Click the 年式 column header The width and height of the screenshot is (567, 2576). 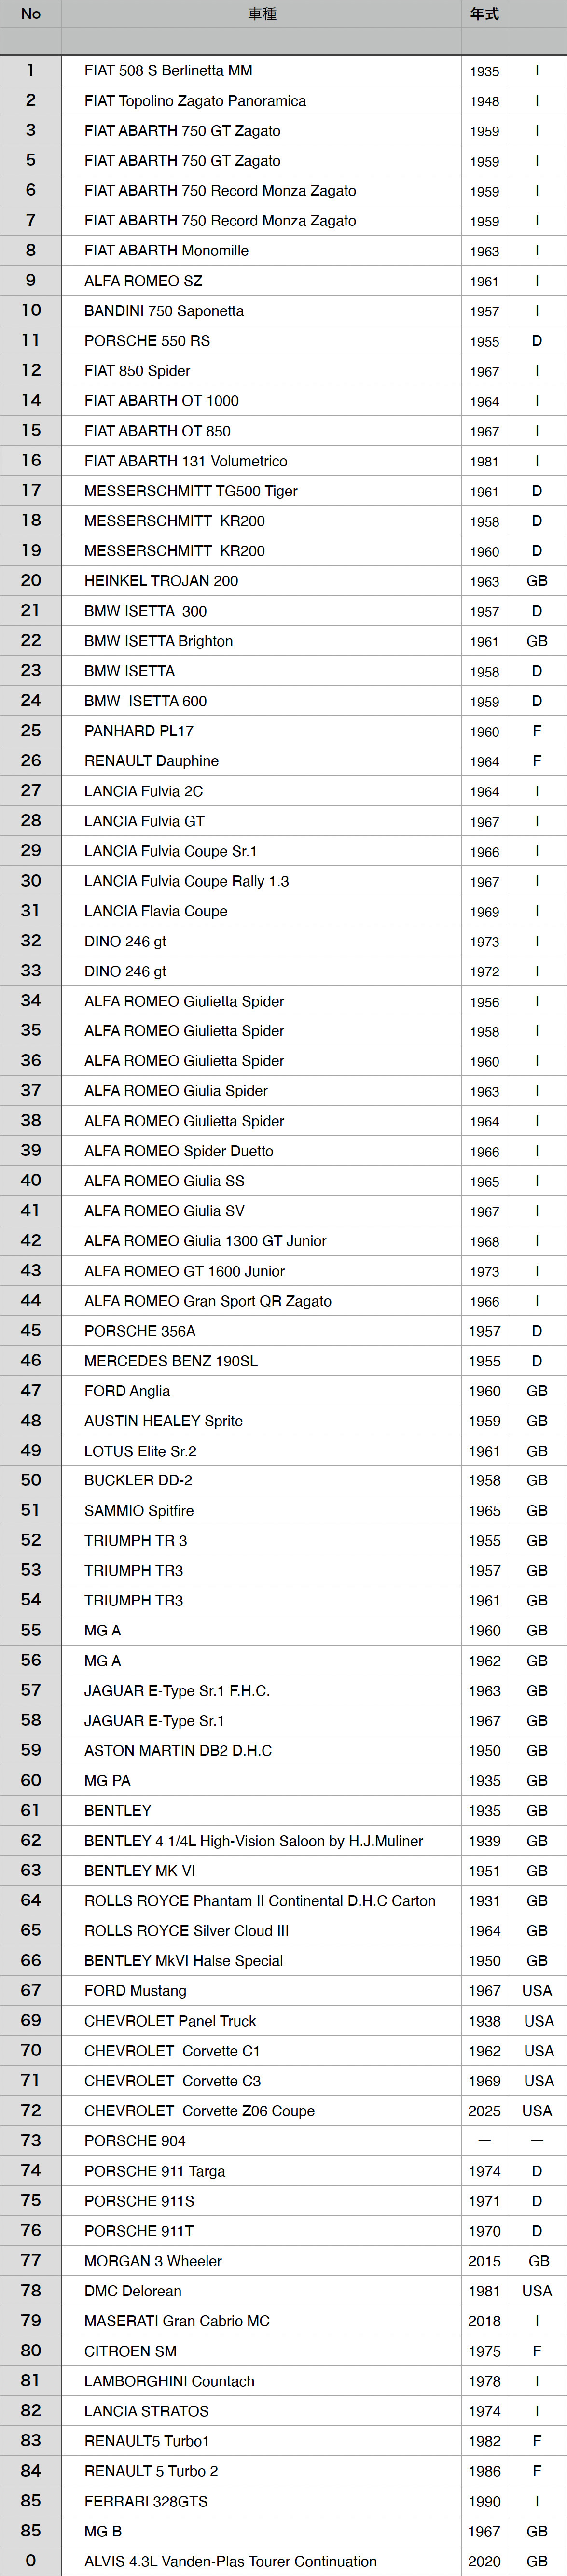pyautogui.click(x=484, y=14)
